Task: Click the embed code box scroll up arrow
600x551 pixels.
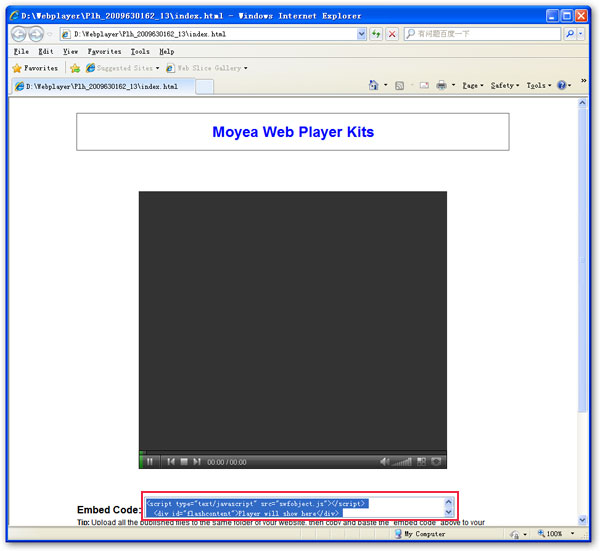Action: point(448,502)
